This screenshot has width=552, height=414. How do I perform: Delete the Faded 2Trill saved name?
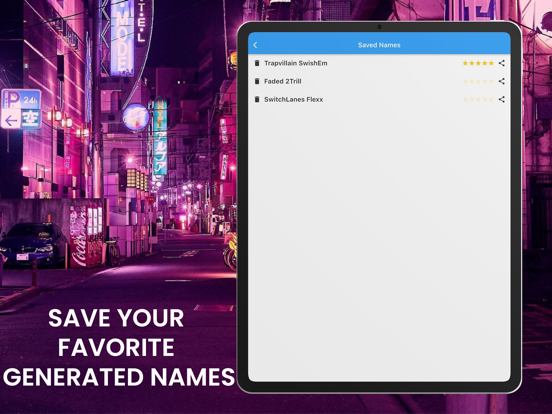coord(257,81)
